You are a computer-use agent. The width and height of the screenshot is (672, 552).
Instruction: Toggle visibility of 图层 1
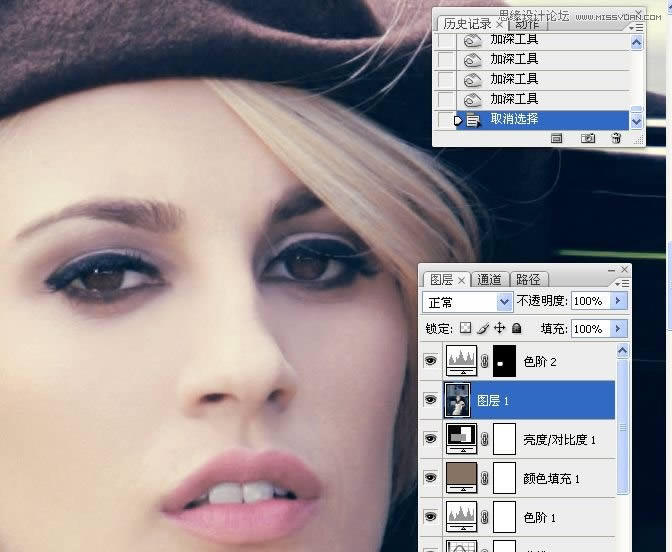point(431,400)
